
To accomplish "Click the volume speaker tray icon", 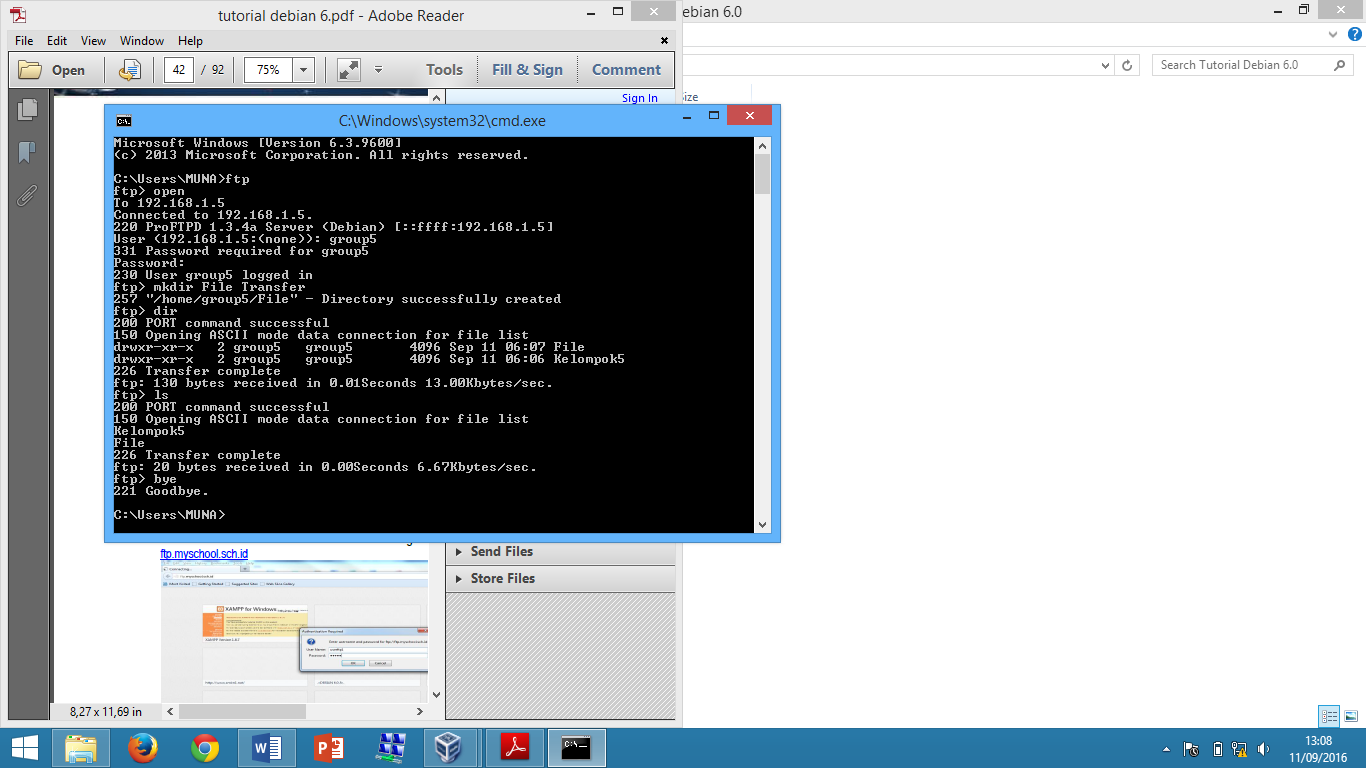I will [x=1264, y=749].
